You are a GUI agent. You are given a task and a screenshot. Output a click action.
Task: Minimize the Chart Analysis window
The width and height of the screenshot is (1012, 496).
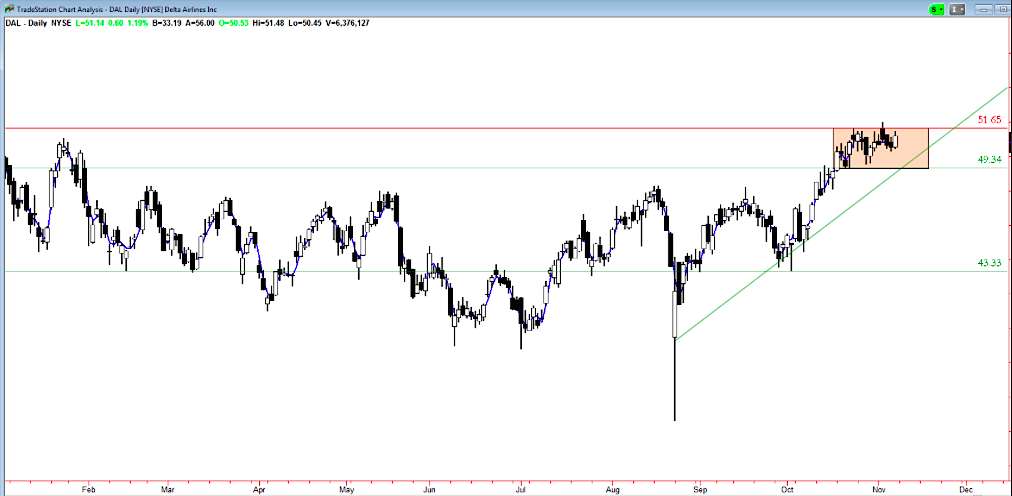pos(983,9)
